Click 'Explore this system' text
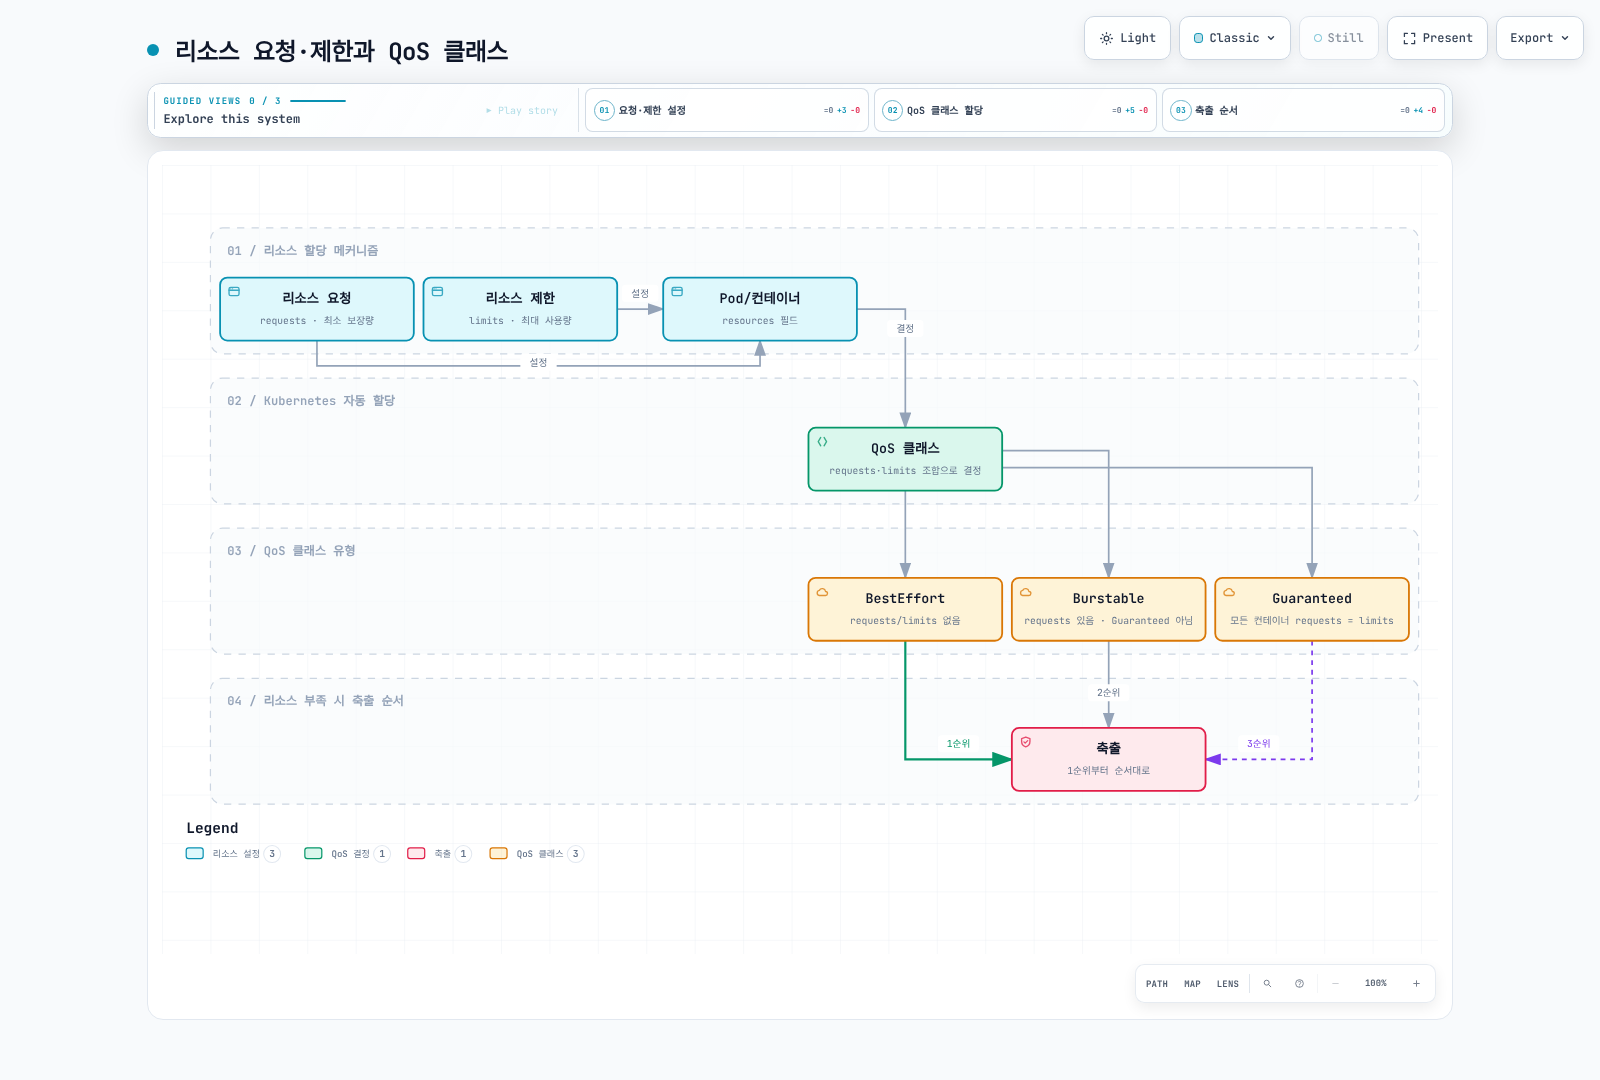Viewport: 1600px width, 1080px height. 232,119
